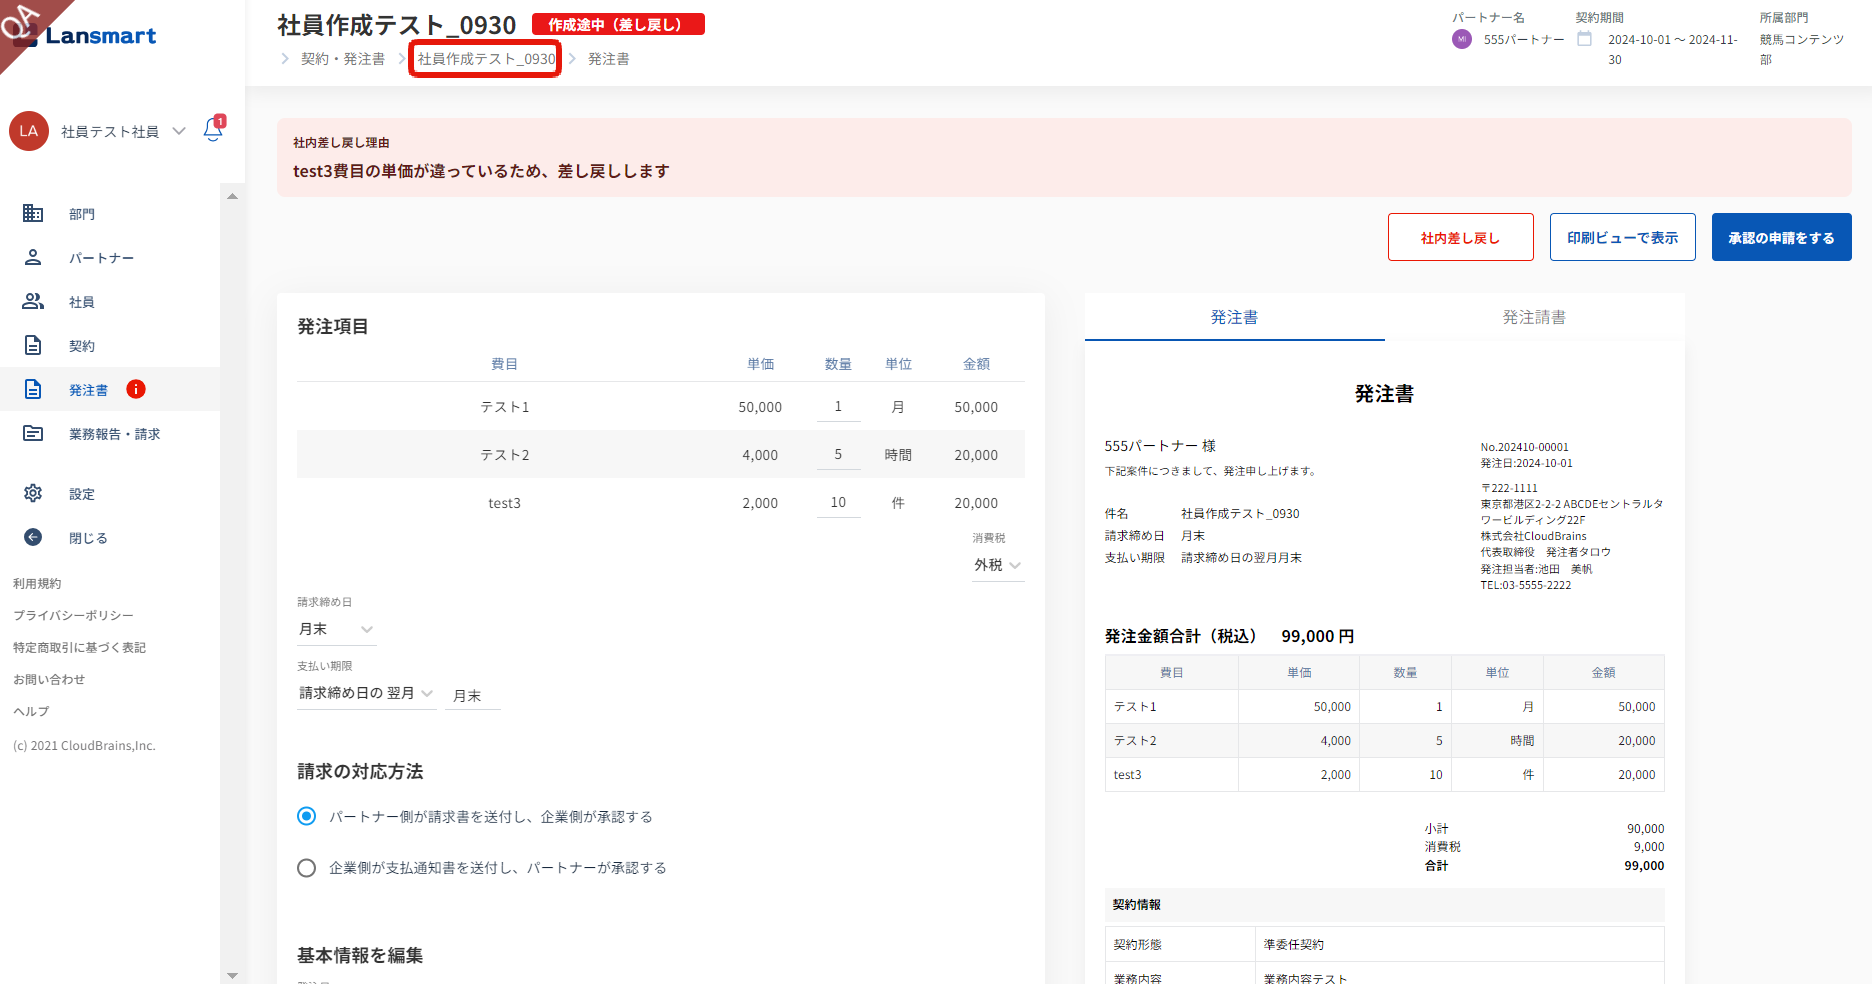The width and height of the screenshot is (1872, 984).
Task: Click the 555パートナー partner name in header
Action: click(1524, 39)
